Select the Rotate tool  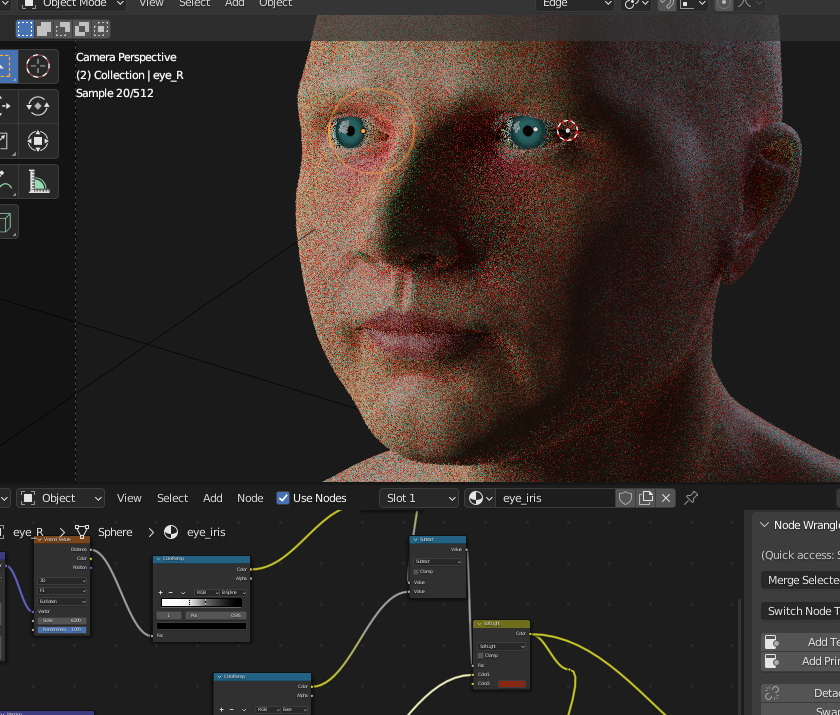coord(38,104)
